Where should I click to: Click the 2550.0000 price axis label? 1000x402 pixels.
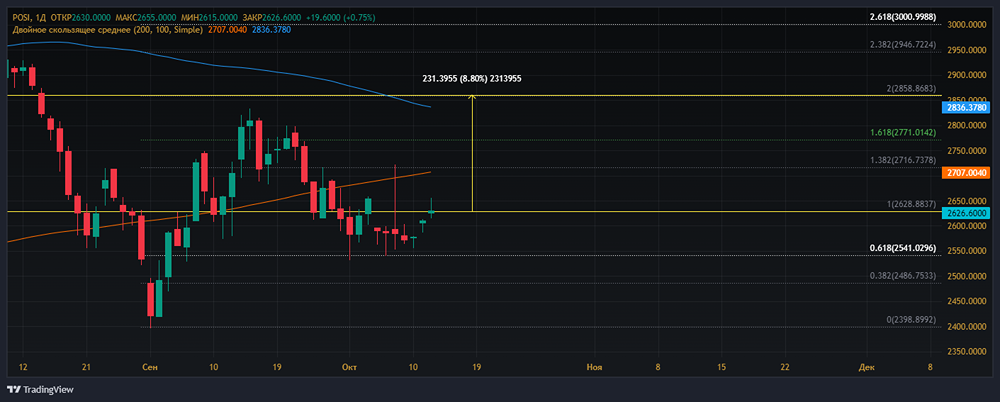click(x=967, y=251)
